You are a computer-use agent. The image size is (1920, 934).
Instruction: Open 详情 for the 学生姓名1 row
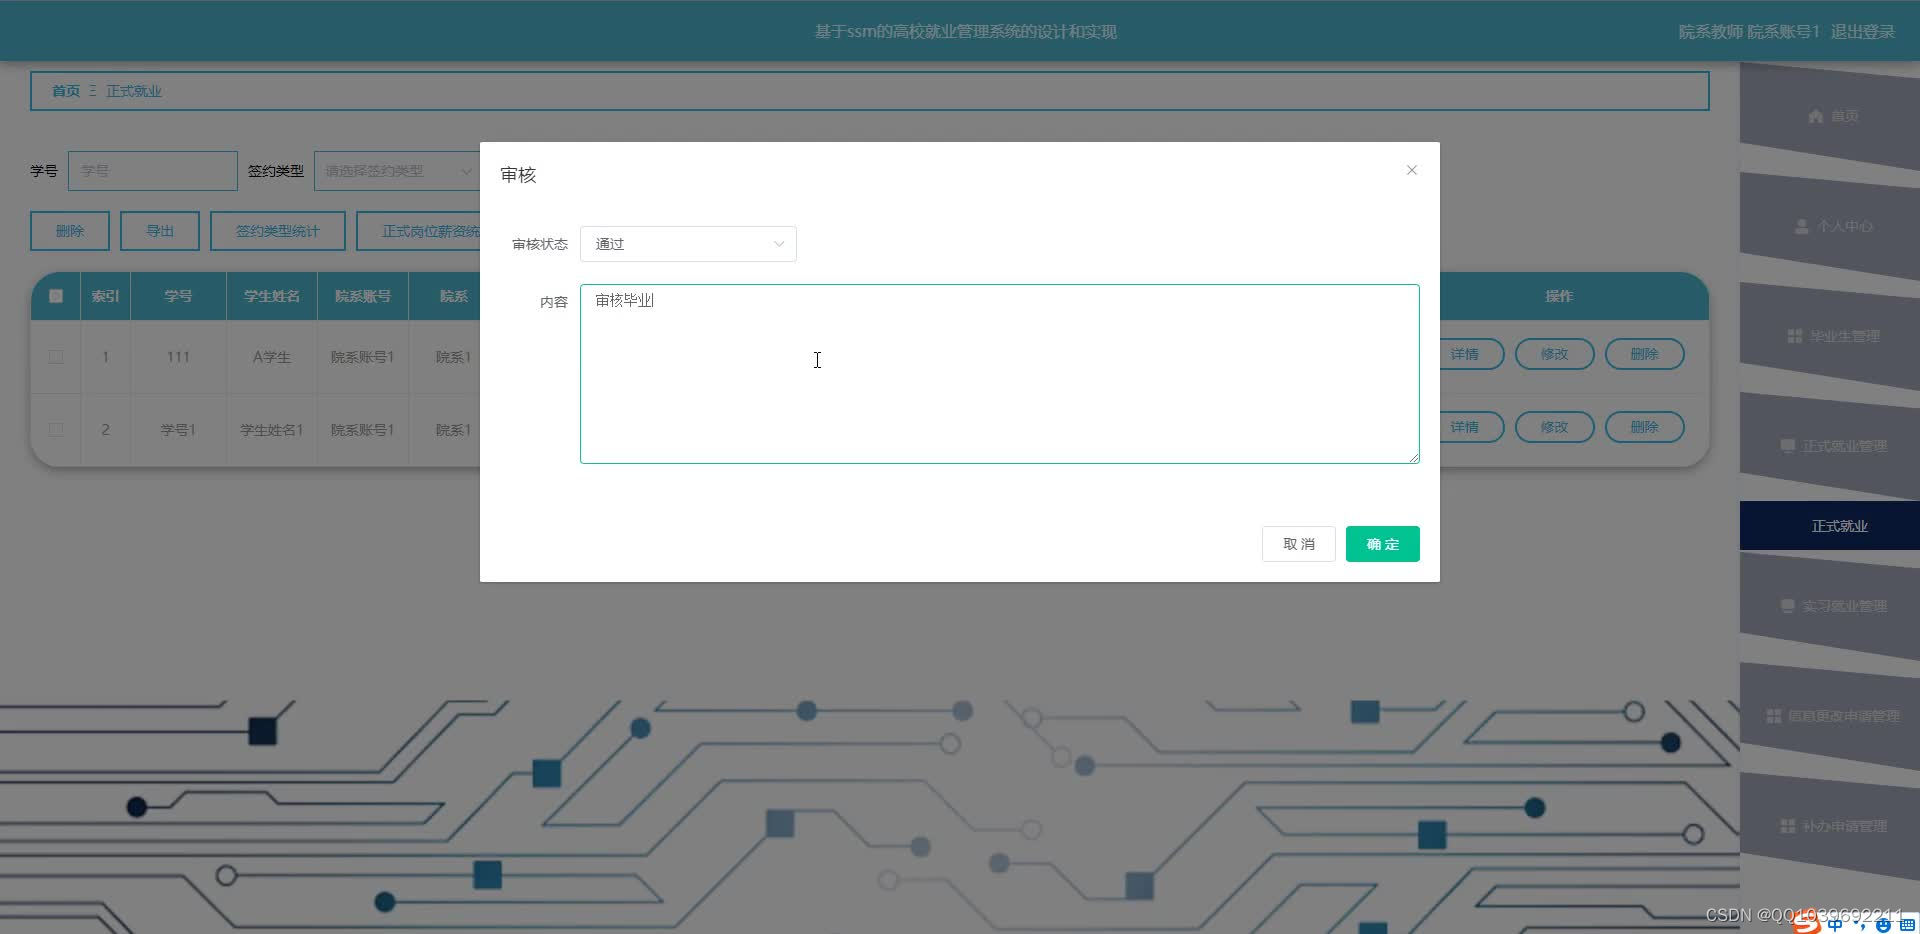click(x=1470, y=427)
